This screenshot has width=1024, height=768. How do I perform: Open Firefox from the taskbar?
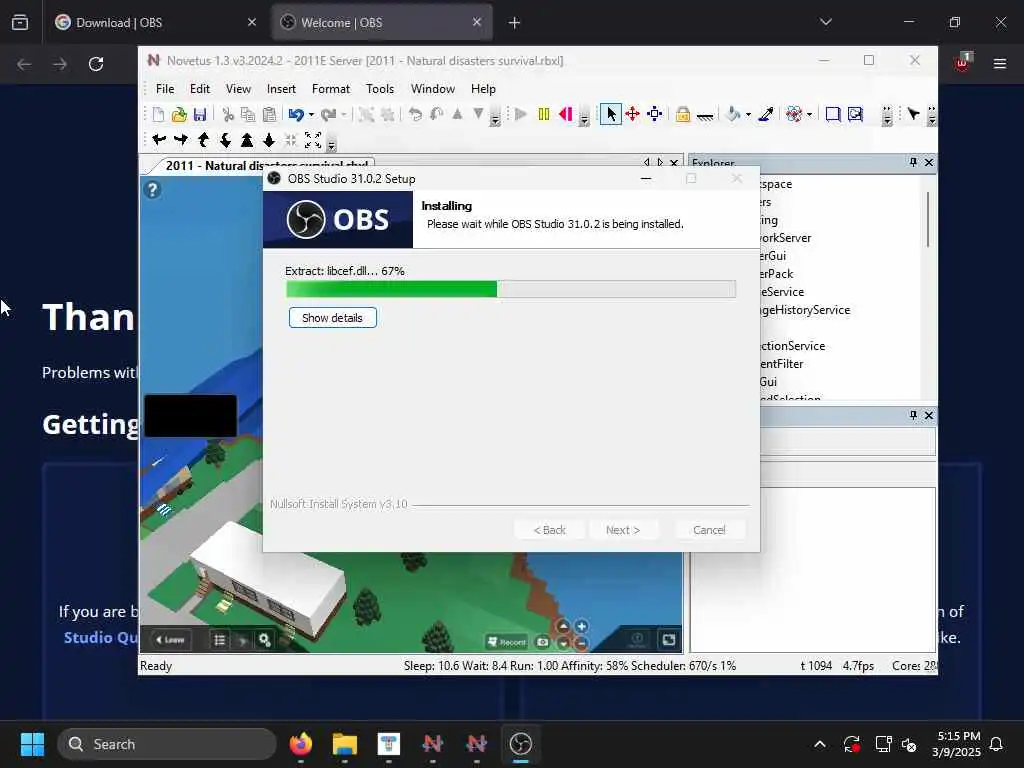tap(300, 744)
